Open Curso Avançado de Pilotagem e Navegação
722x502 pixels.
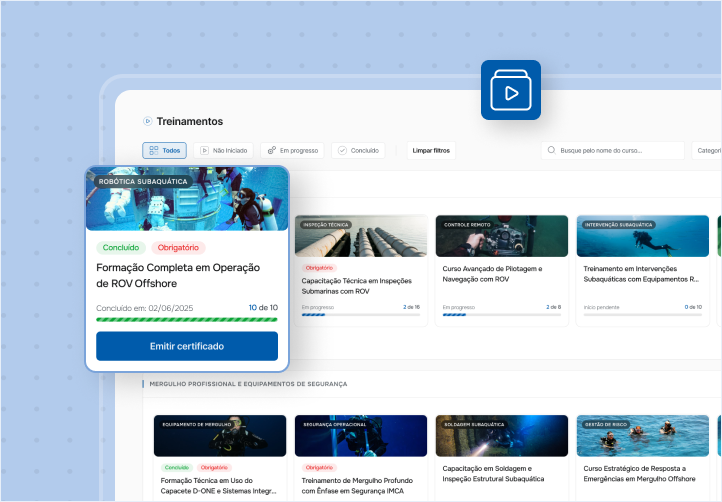pos(492,274)
